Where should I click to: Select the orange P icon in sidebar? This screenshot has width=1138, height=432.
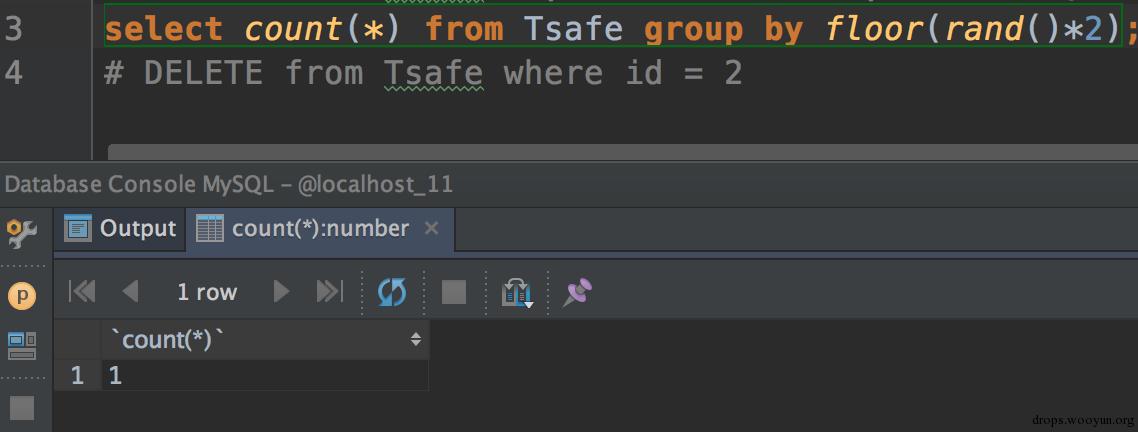[x=22, y=296]
